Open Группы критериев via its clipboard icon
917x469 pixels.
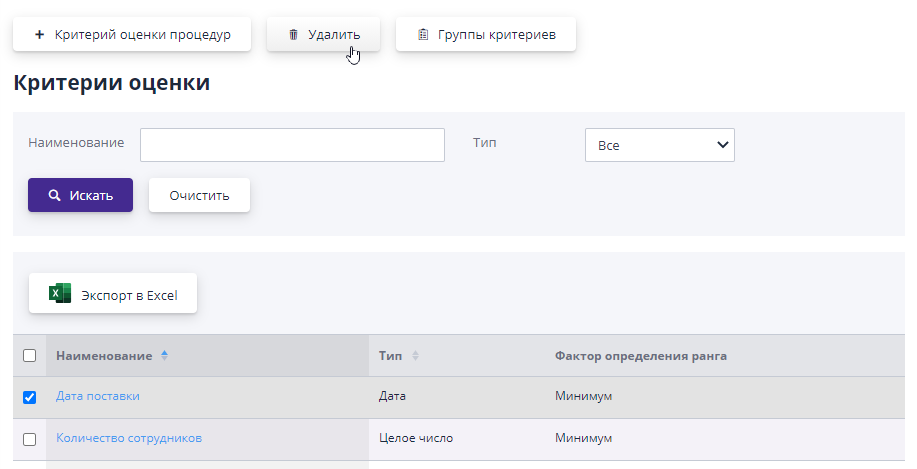[x=423, y=35]
